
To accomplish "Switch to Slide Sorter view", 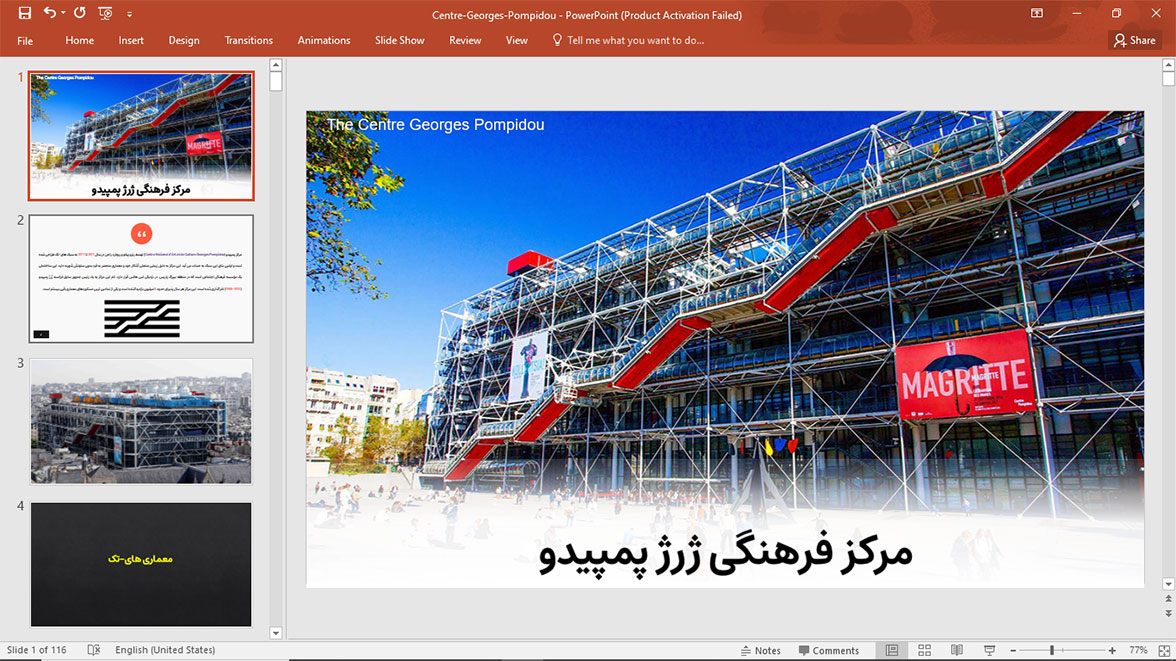I will pyautogui.click(x=924, y=650).
